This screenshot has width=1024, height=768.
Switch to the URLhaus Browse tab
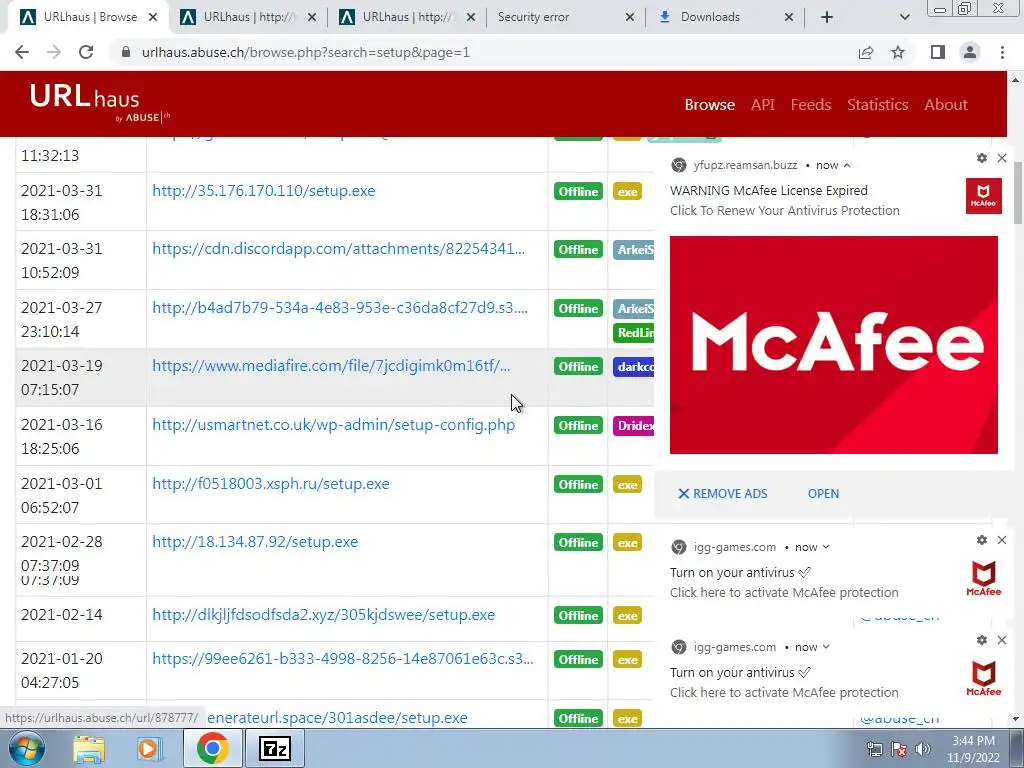(x=88, y=17)
